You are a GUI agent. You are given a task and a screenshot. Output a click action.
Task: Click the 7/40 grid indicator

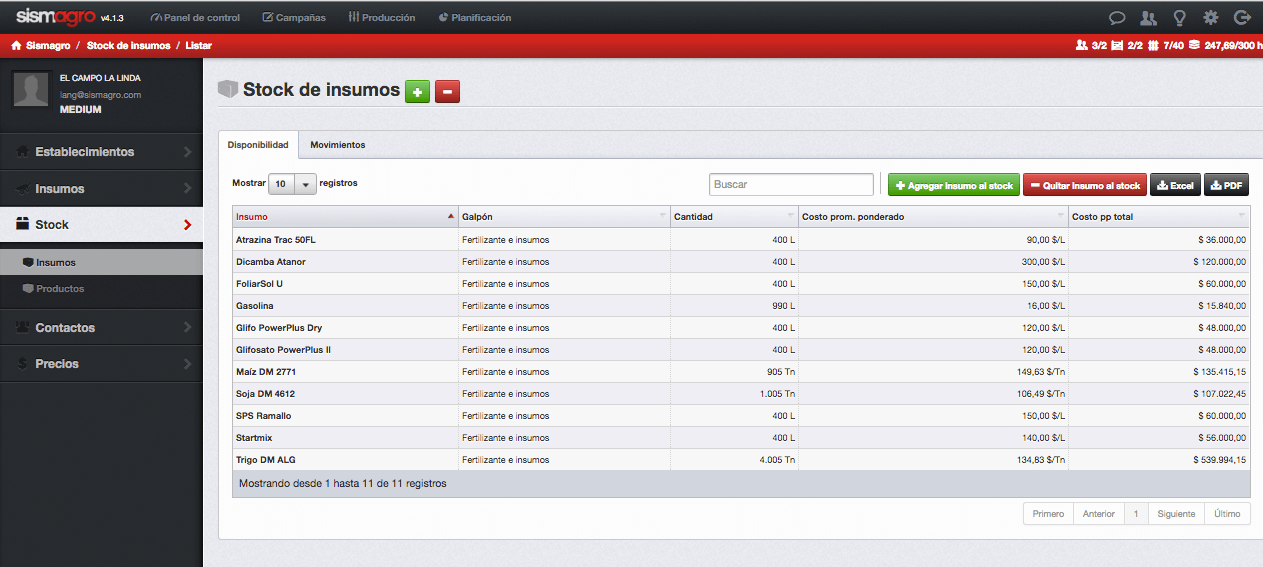(x=1166, y=45)
